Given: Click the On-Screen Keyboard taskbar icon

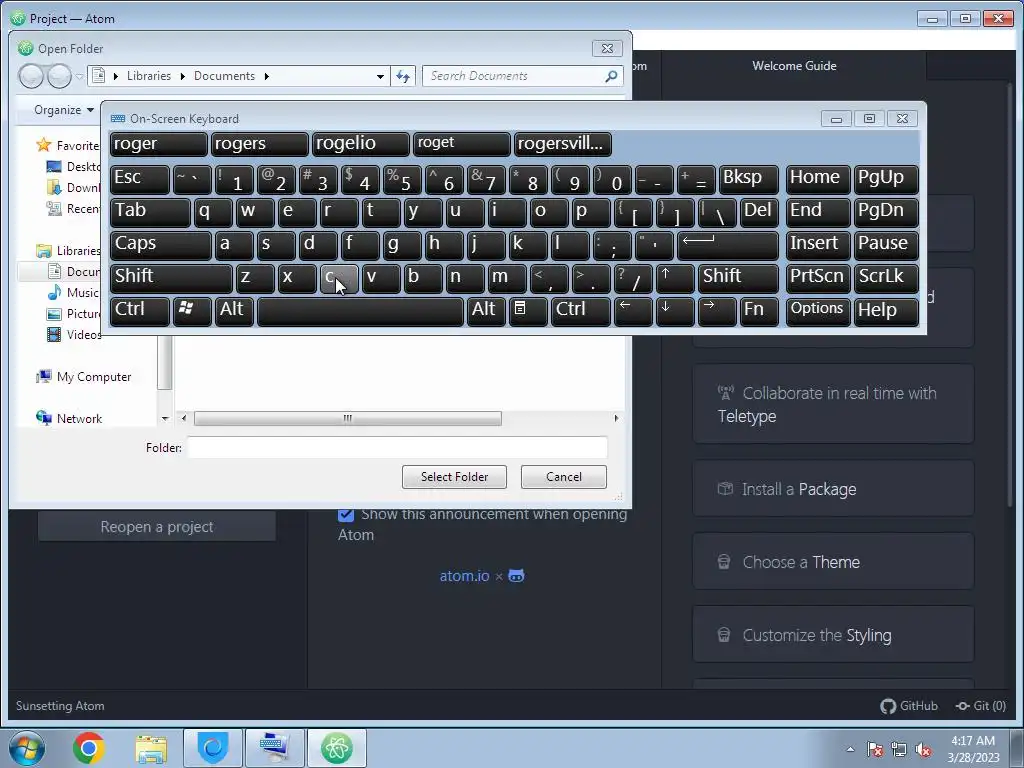Looking at the screenshot, I should [x=274, y=748].
